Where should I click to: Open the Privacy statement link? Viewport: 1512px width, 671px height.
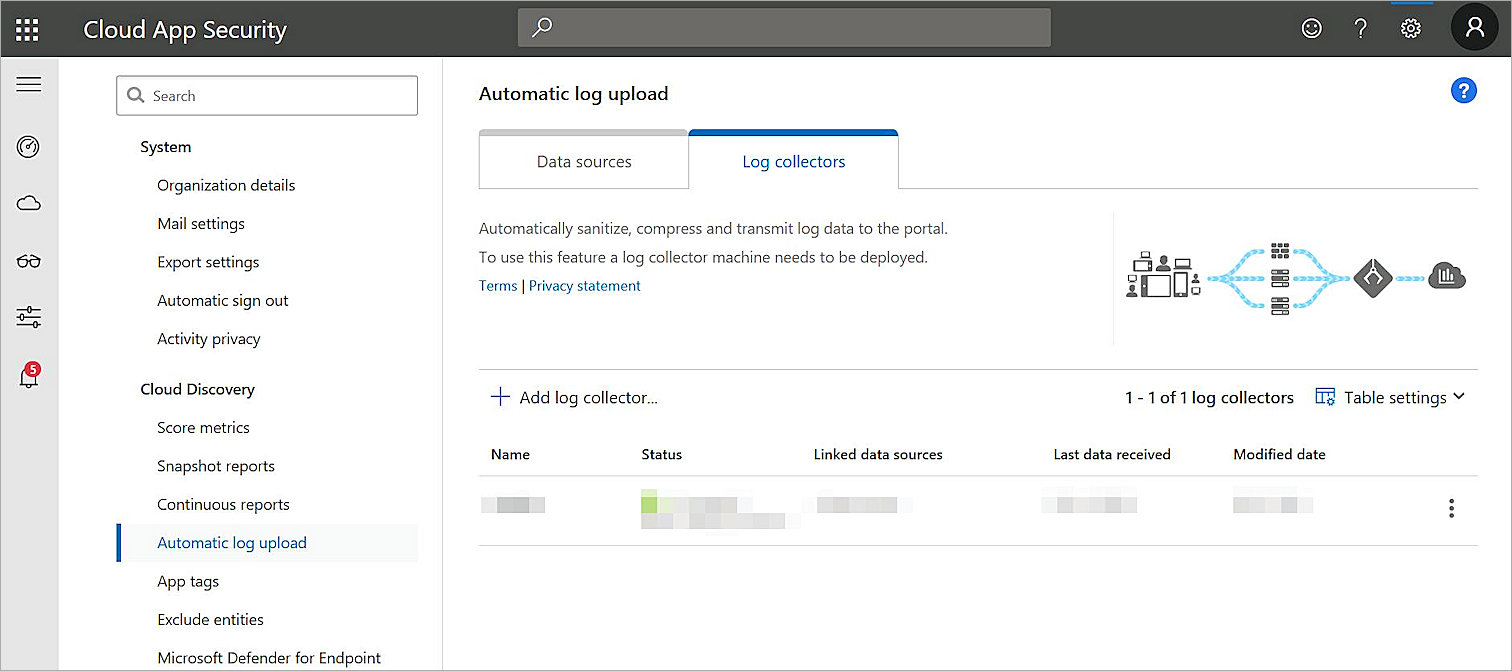point(584,286)
